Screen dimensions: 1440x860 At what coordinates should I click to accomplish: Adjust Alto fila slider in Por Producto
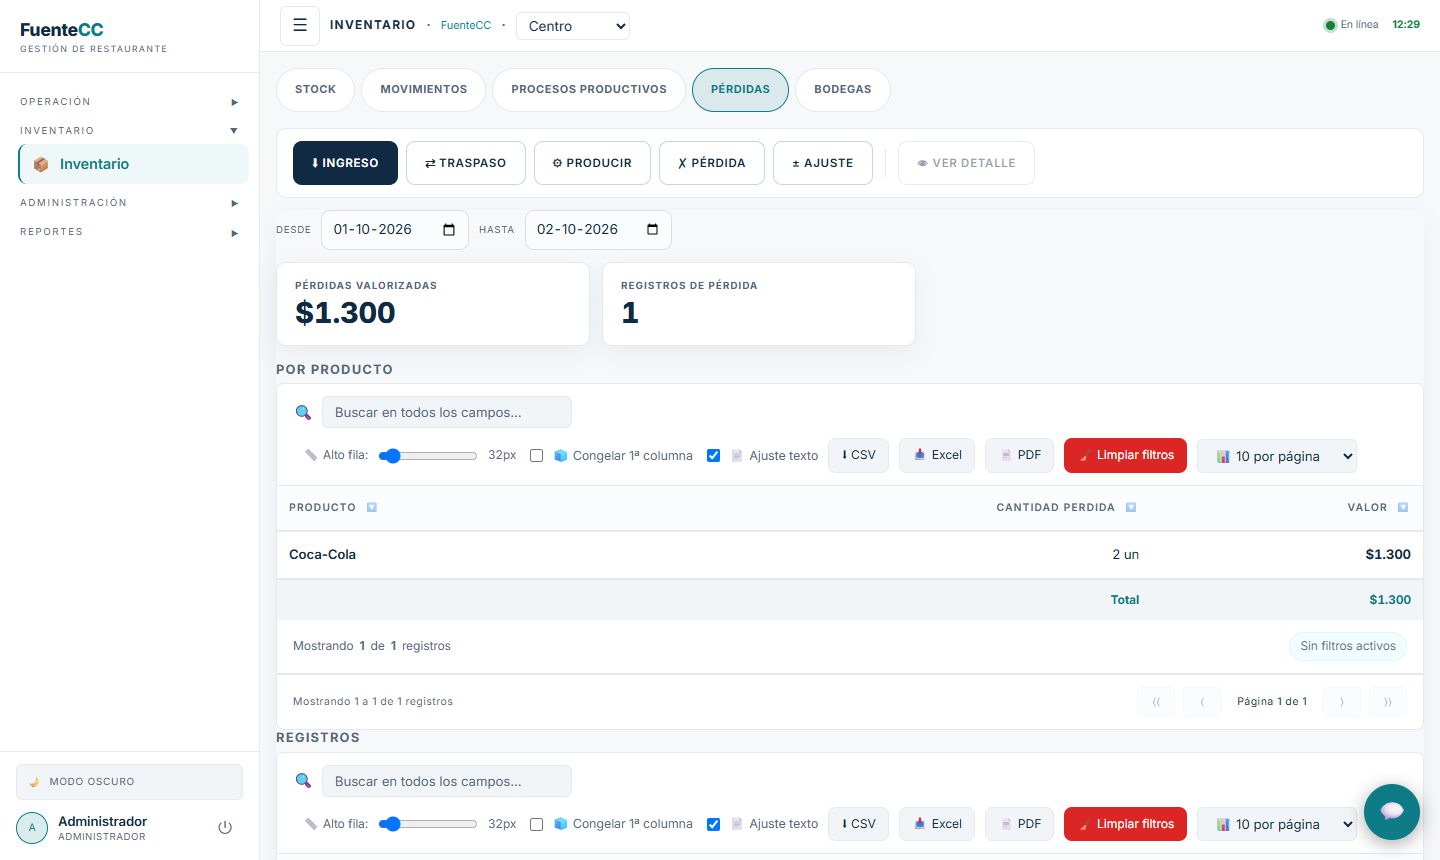428,455
